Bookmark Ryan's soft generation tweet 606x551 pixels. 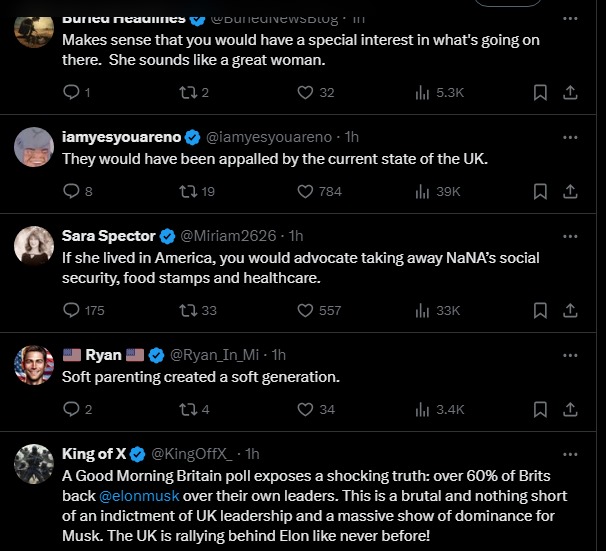coord(540,409)
